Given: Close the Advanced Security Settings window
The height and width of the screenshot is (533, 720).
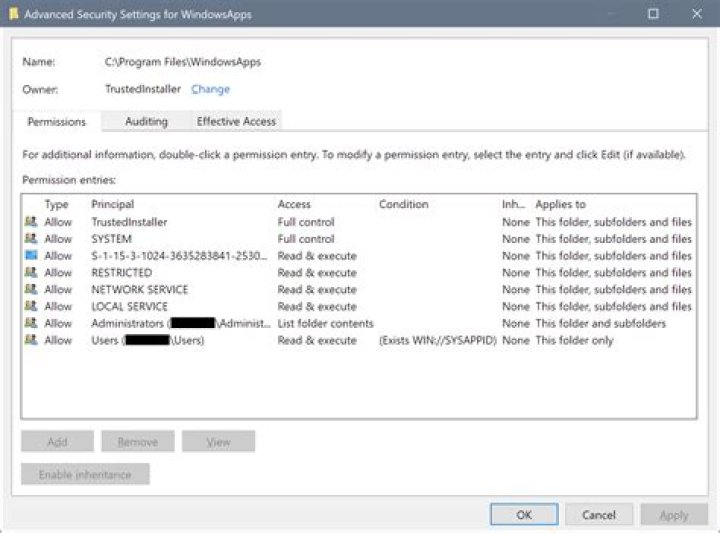Looking at the screenshot, I should 697,14.
